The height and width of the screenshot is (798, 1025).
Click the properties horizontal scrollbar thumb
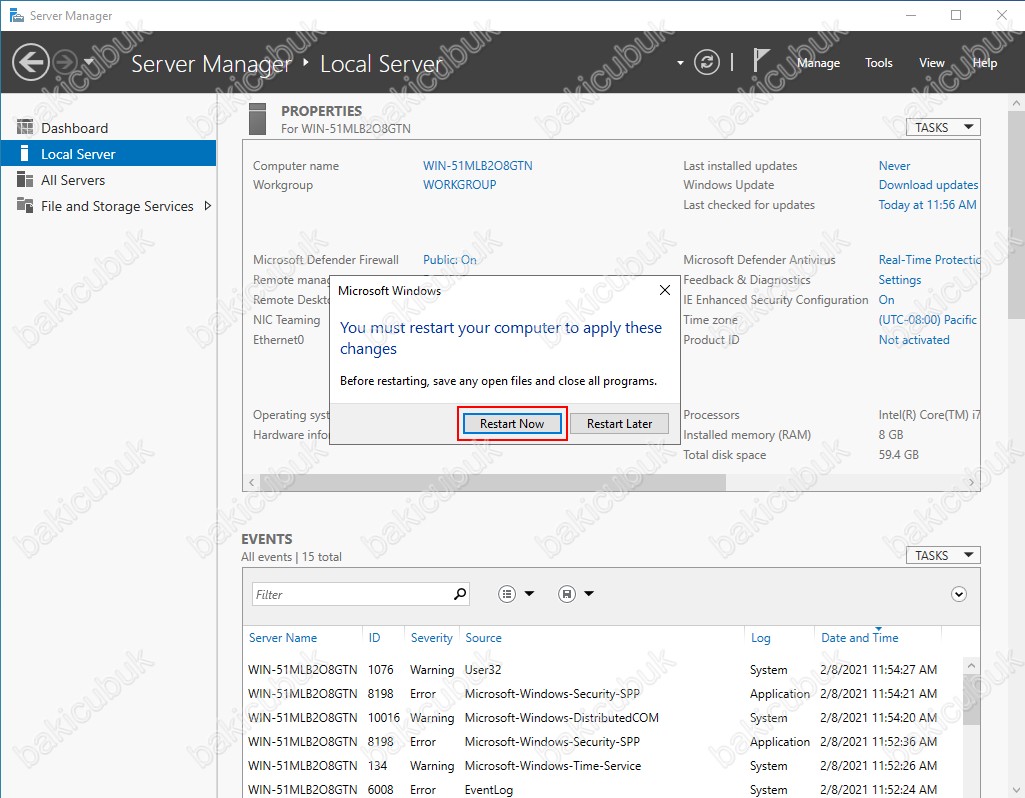492,482
